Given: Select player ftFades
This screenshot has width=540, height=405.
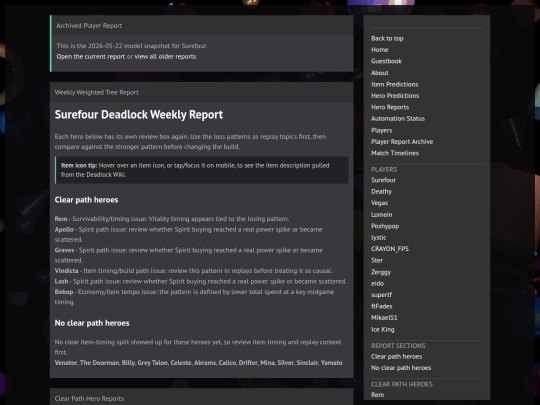Looking at the screenshot, I should (x=382, y=306).
